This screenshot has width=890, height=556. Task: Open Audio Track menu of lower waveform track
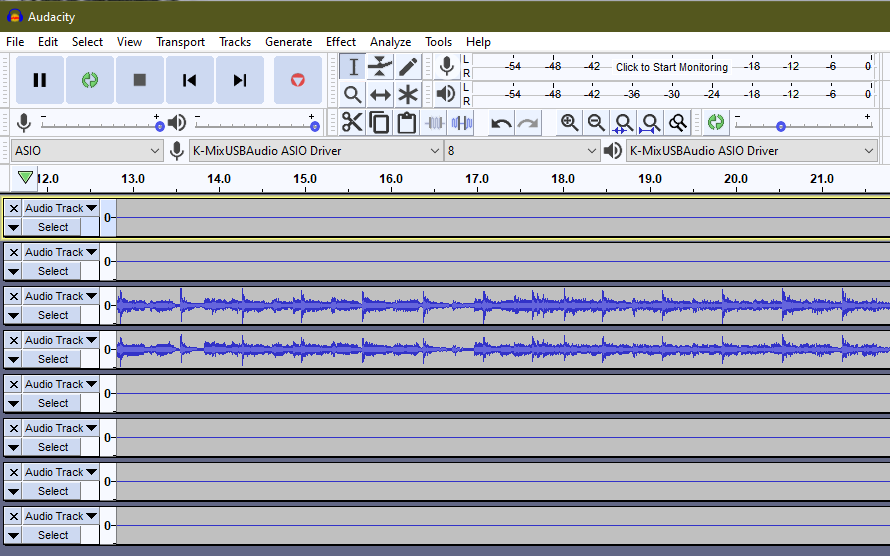click(x=61, y=340)
